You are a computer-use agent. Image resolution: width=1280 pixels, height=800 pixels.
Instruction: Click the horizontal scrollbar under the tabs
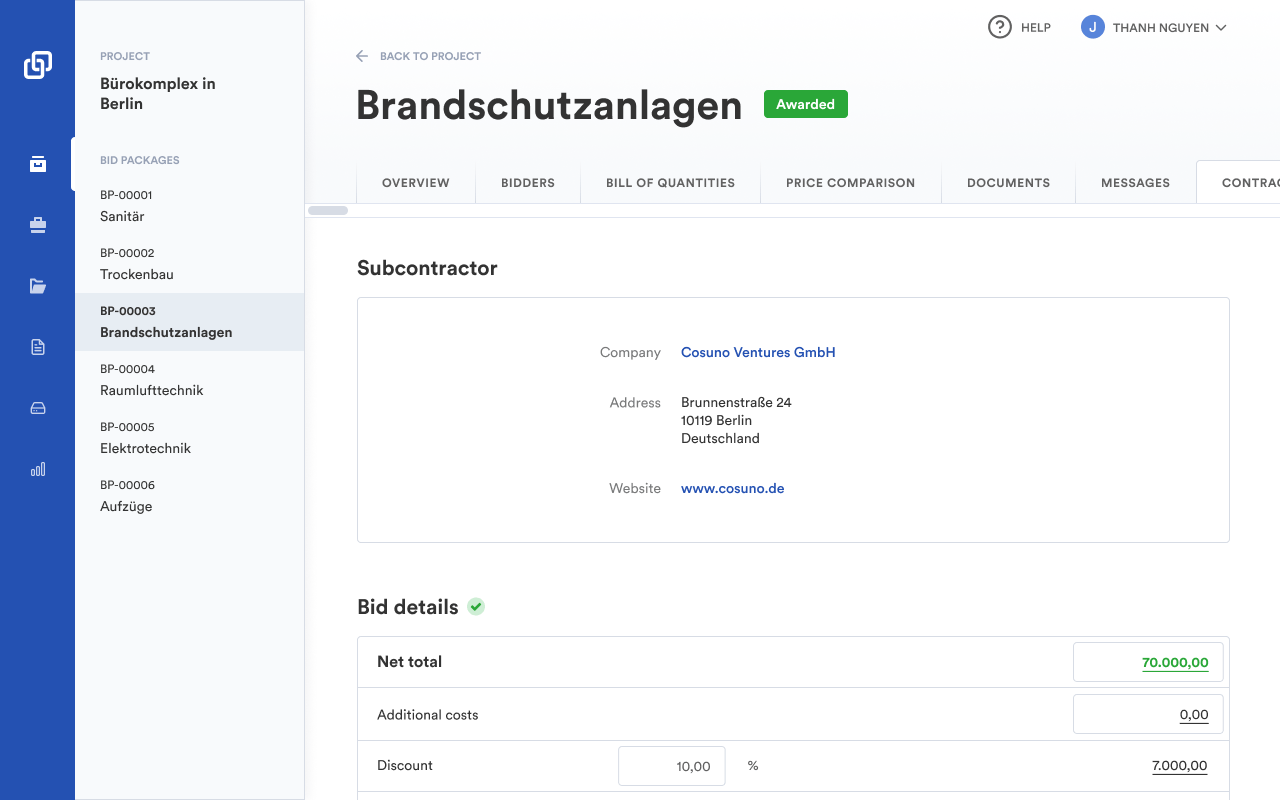[328, 211]
